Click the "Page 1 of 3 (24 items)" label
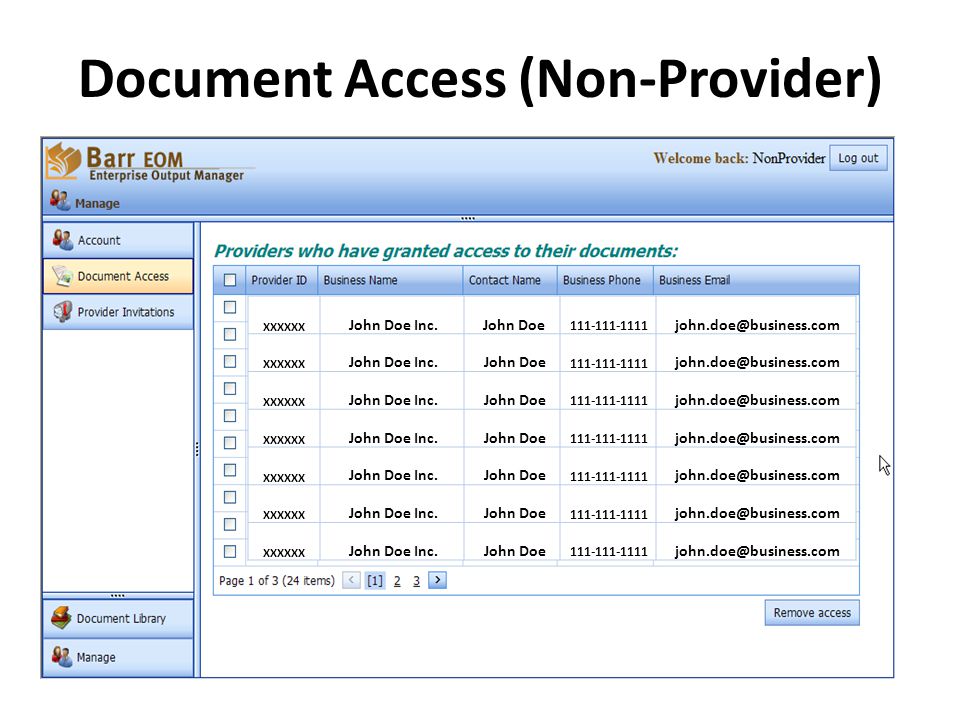The height and width of the screenshot is (720, 960). (x=277, y=580)
